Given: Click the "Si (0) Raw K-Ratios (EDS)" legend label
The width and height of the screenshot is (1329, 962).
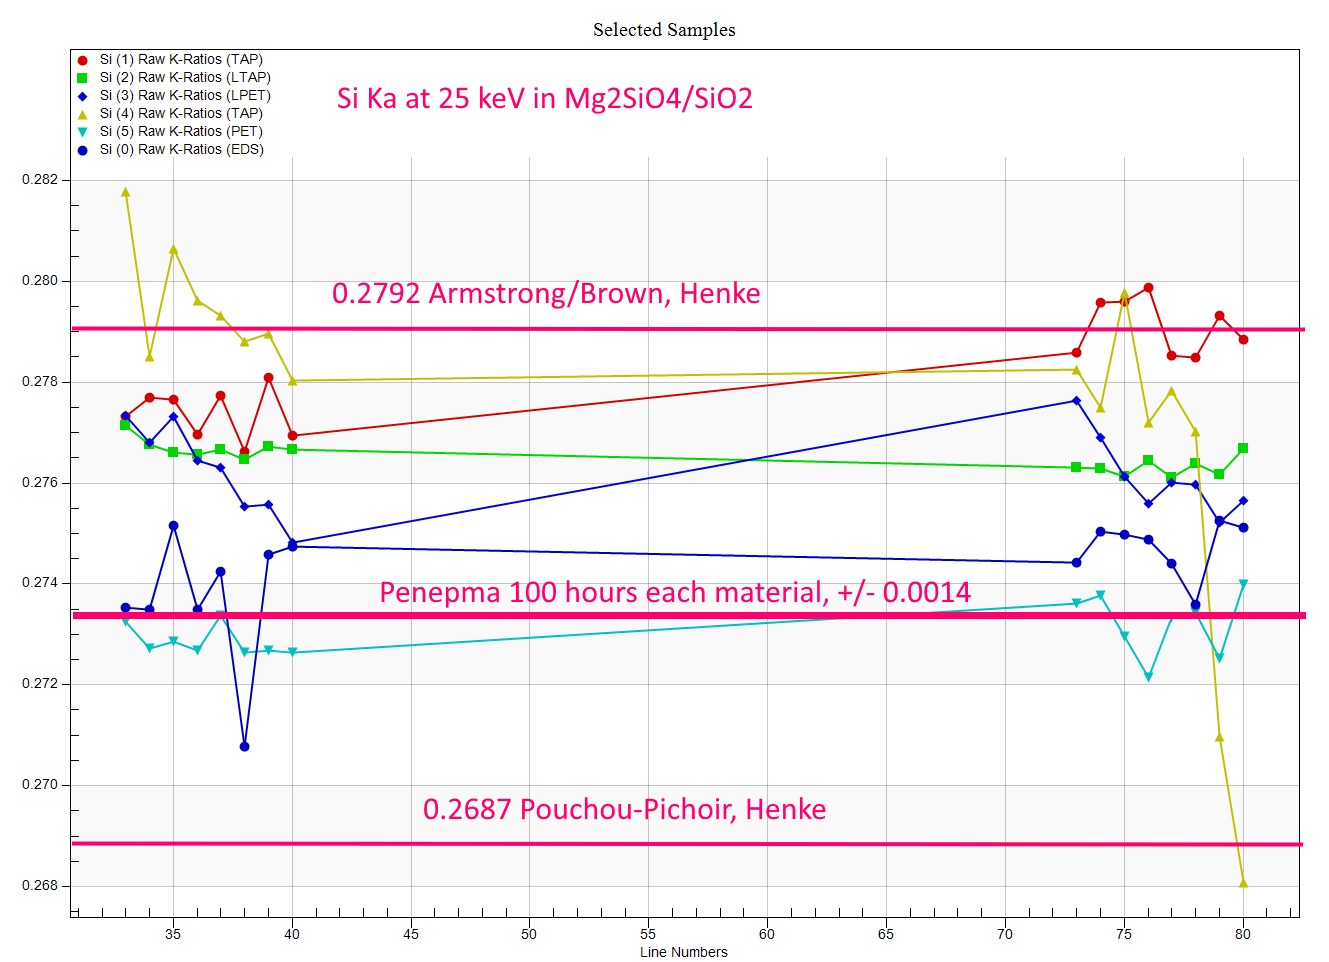Looking at the screenshot, I should [181, 150].
